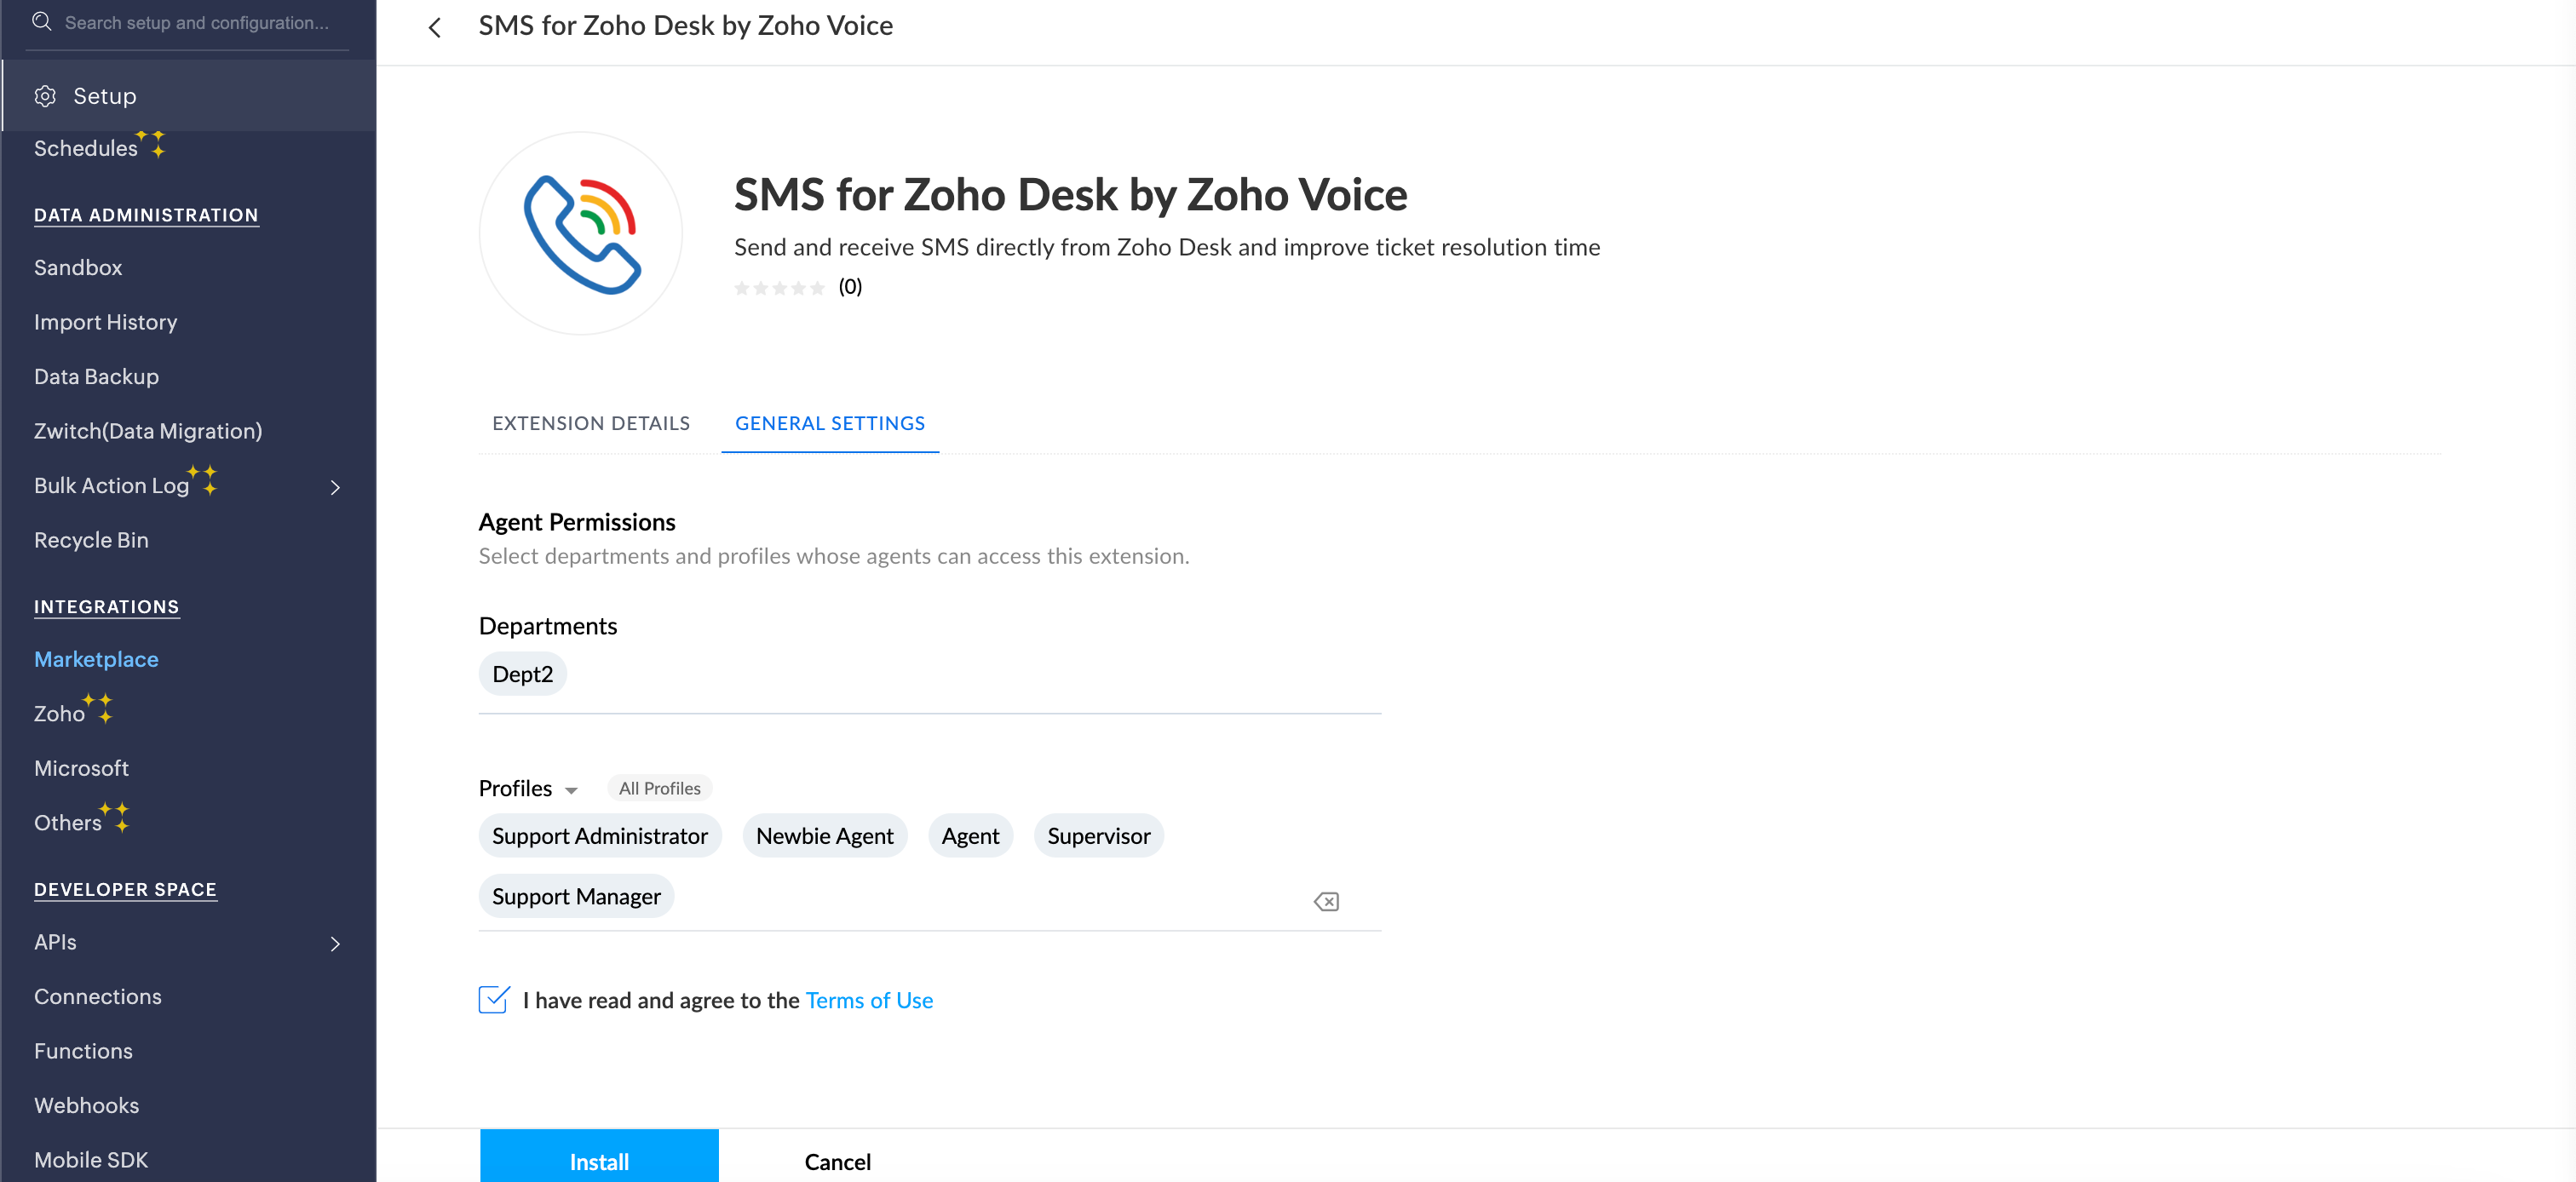Click the sparkle icon beside Schedules
Viewport: 2576px width, 1182px height.
coord(152,143)
